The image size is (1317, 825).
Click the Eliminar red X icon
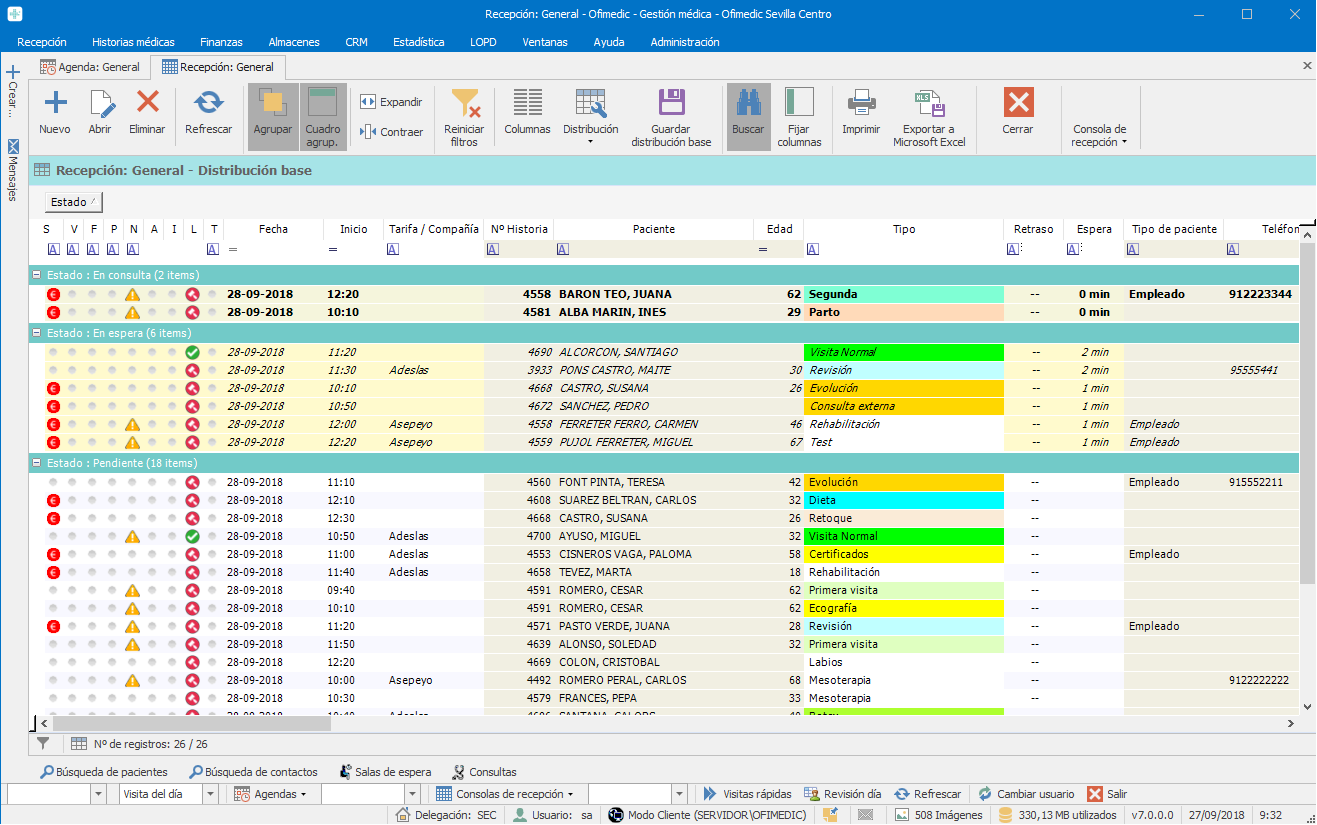point(147,103)
